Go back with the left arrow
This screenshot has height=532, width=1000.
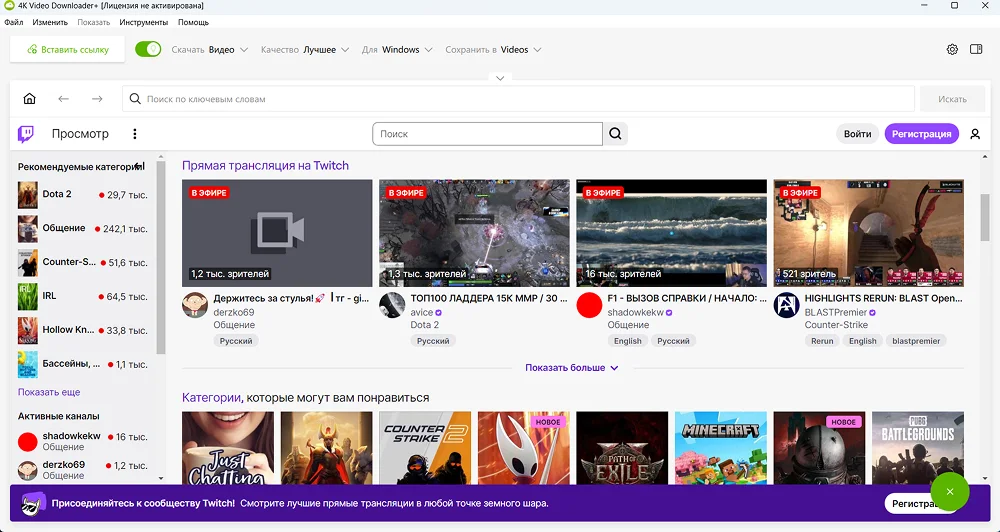[63, 99]
